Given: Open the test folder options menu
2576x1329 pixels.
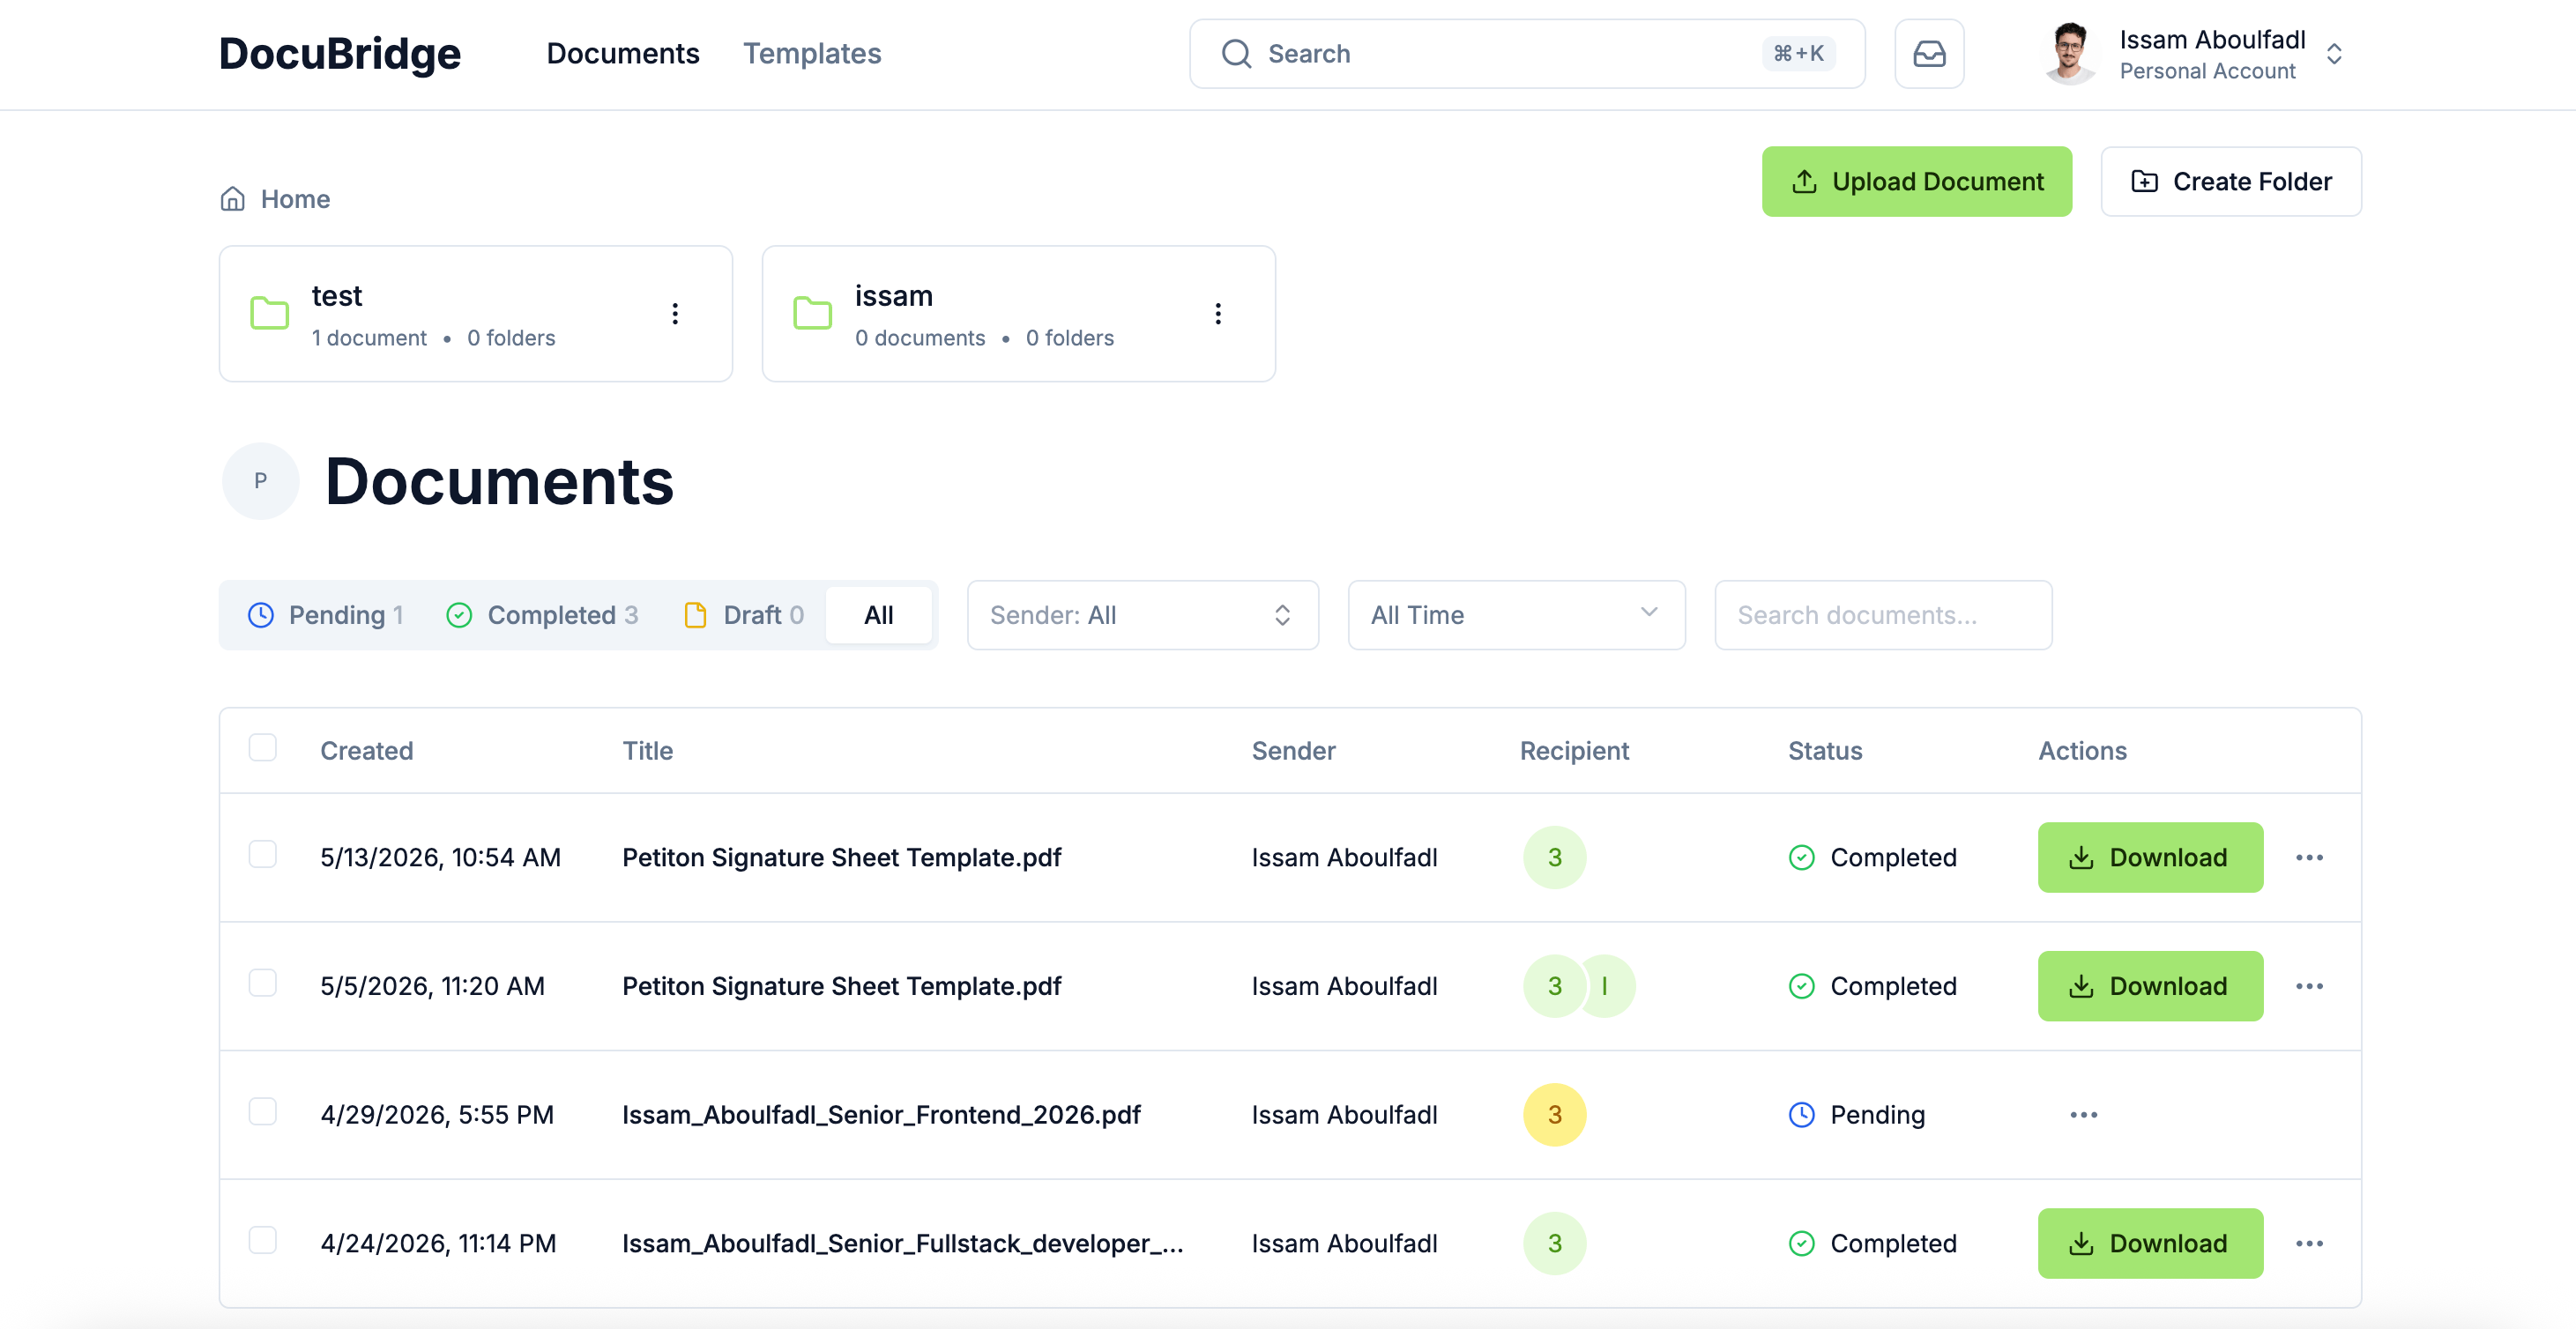Looking at the screenshot, I should 675,314.
